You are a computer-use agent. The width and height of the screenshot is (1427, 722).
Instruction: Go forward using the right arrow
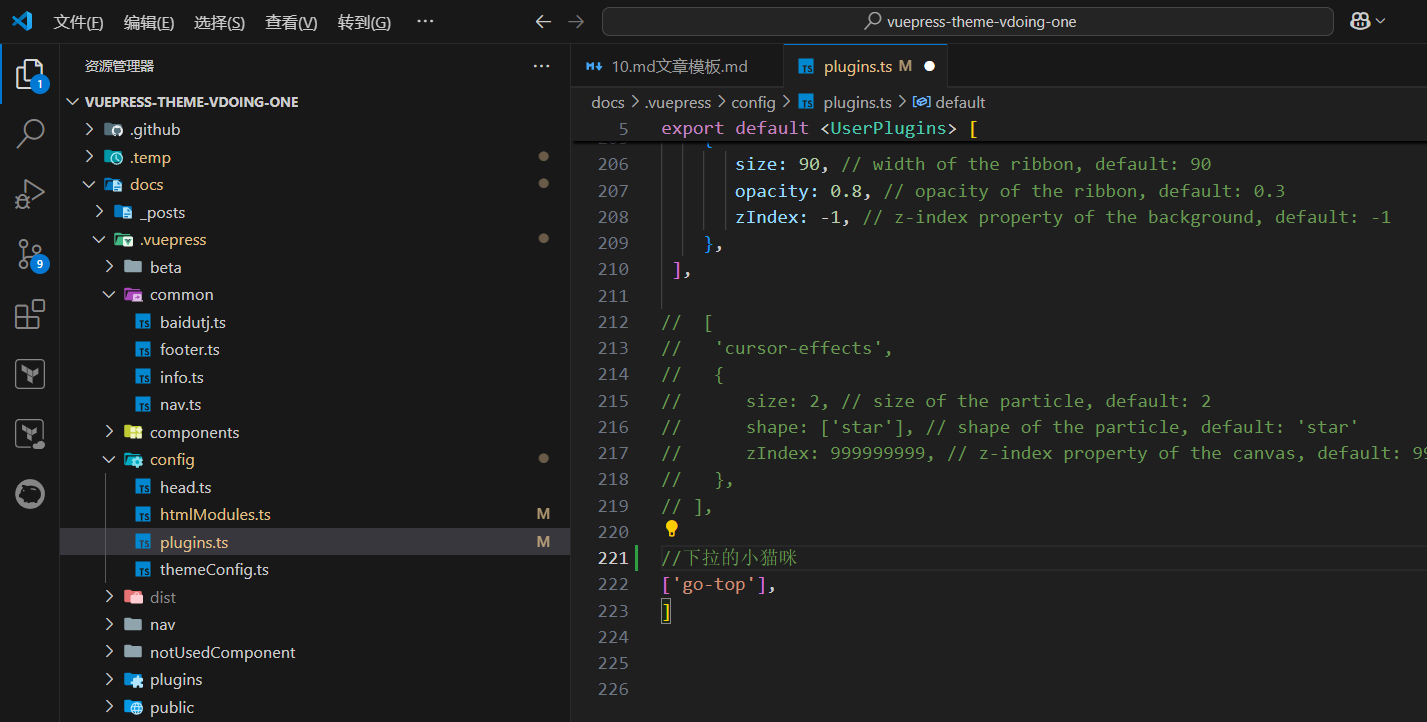pyautogui.click(x=576, y=21)
